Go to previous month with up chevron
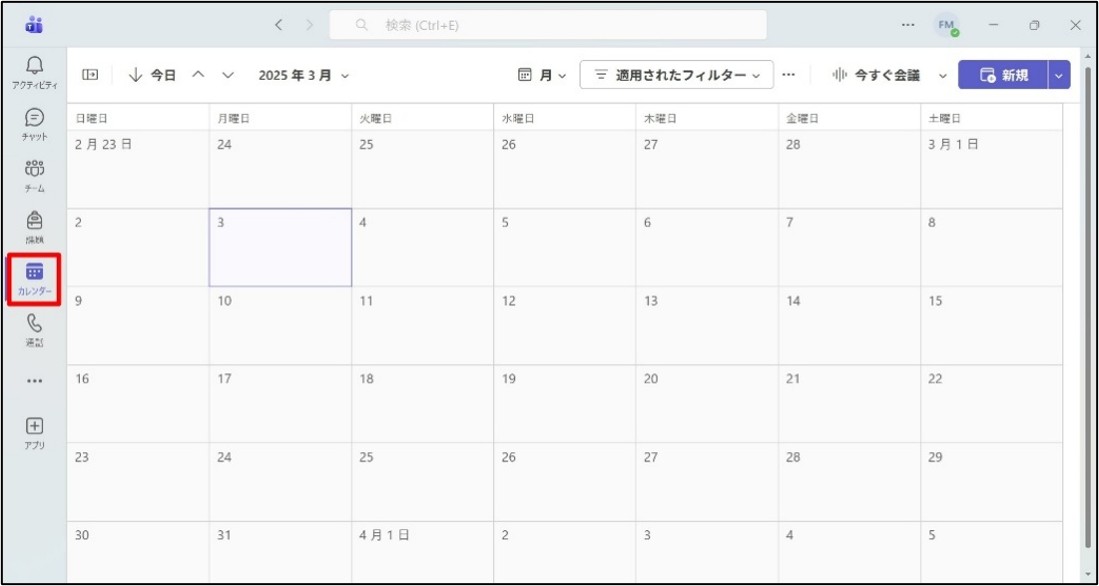This screenshot has height=586, width=1099. coord(198,75)
